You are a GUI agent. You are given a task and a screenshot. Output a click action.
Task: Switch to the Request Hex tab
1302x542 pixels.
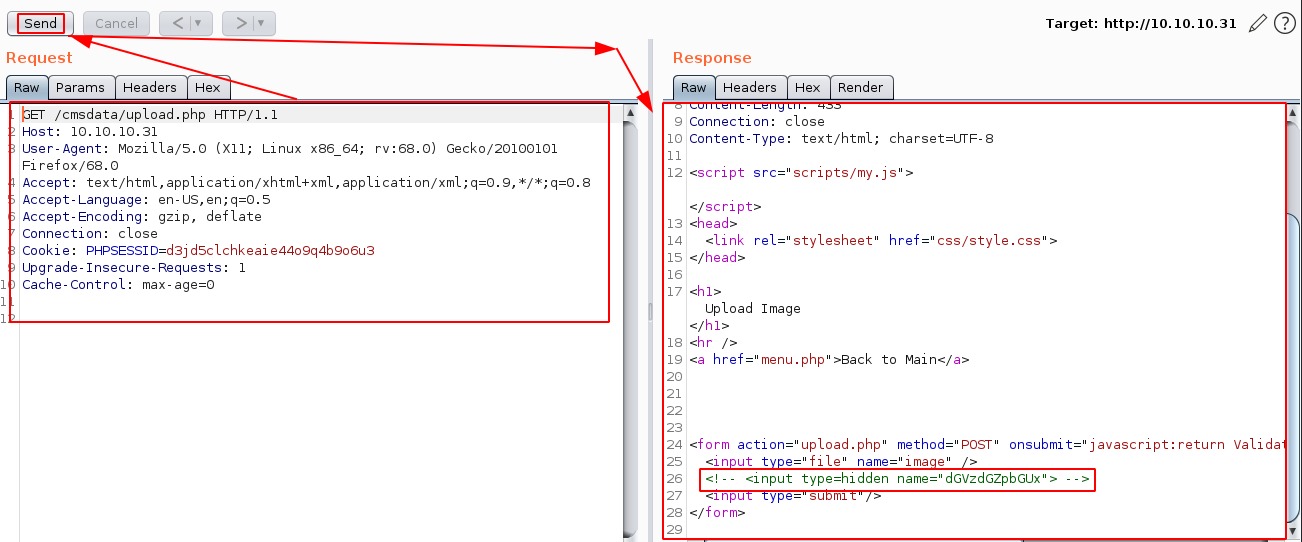(x=208, y=88)
